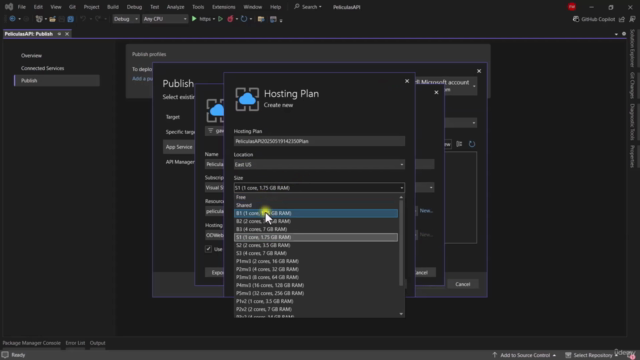Pin the PeliculasAPI: Publish tab
Screen dimensions: 640x360
(59, 34)
